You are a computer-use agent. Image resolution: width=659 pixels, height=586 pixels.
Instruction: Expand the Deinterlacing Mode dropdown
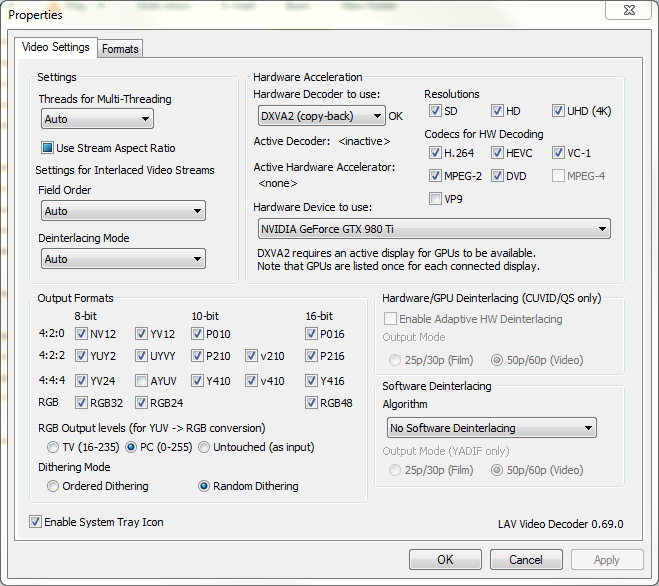point(123,259)
